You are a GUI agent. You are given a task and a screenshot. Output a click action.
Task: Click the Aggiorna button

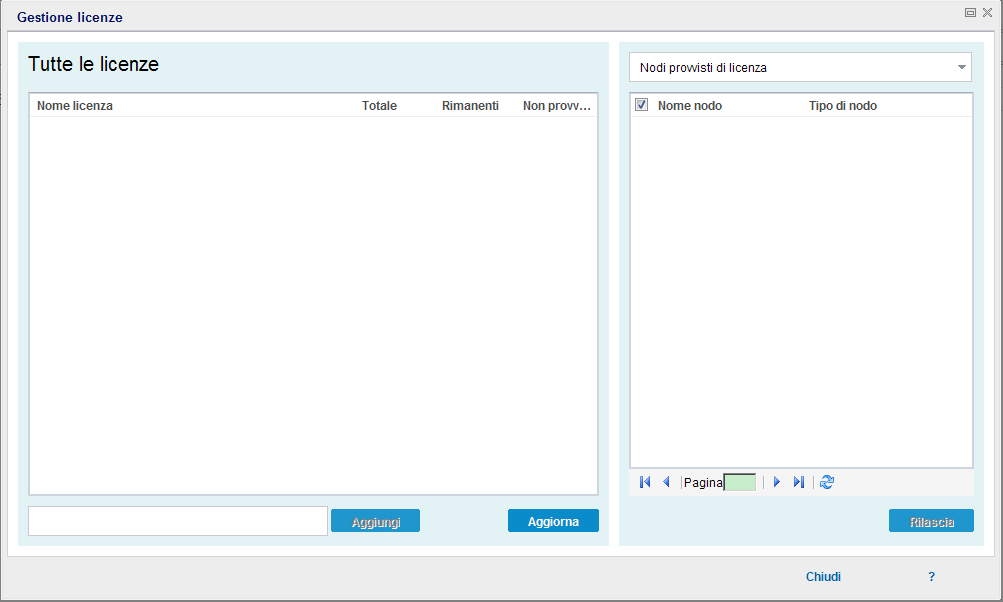coord(553,520)
